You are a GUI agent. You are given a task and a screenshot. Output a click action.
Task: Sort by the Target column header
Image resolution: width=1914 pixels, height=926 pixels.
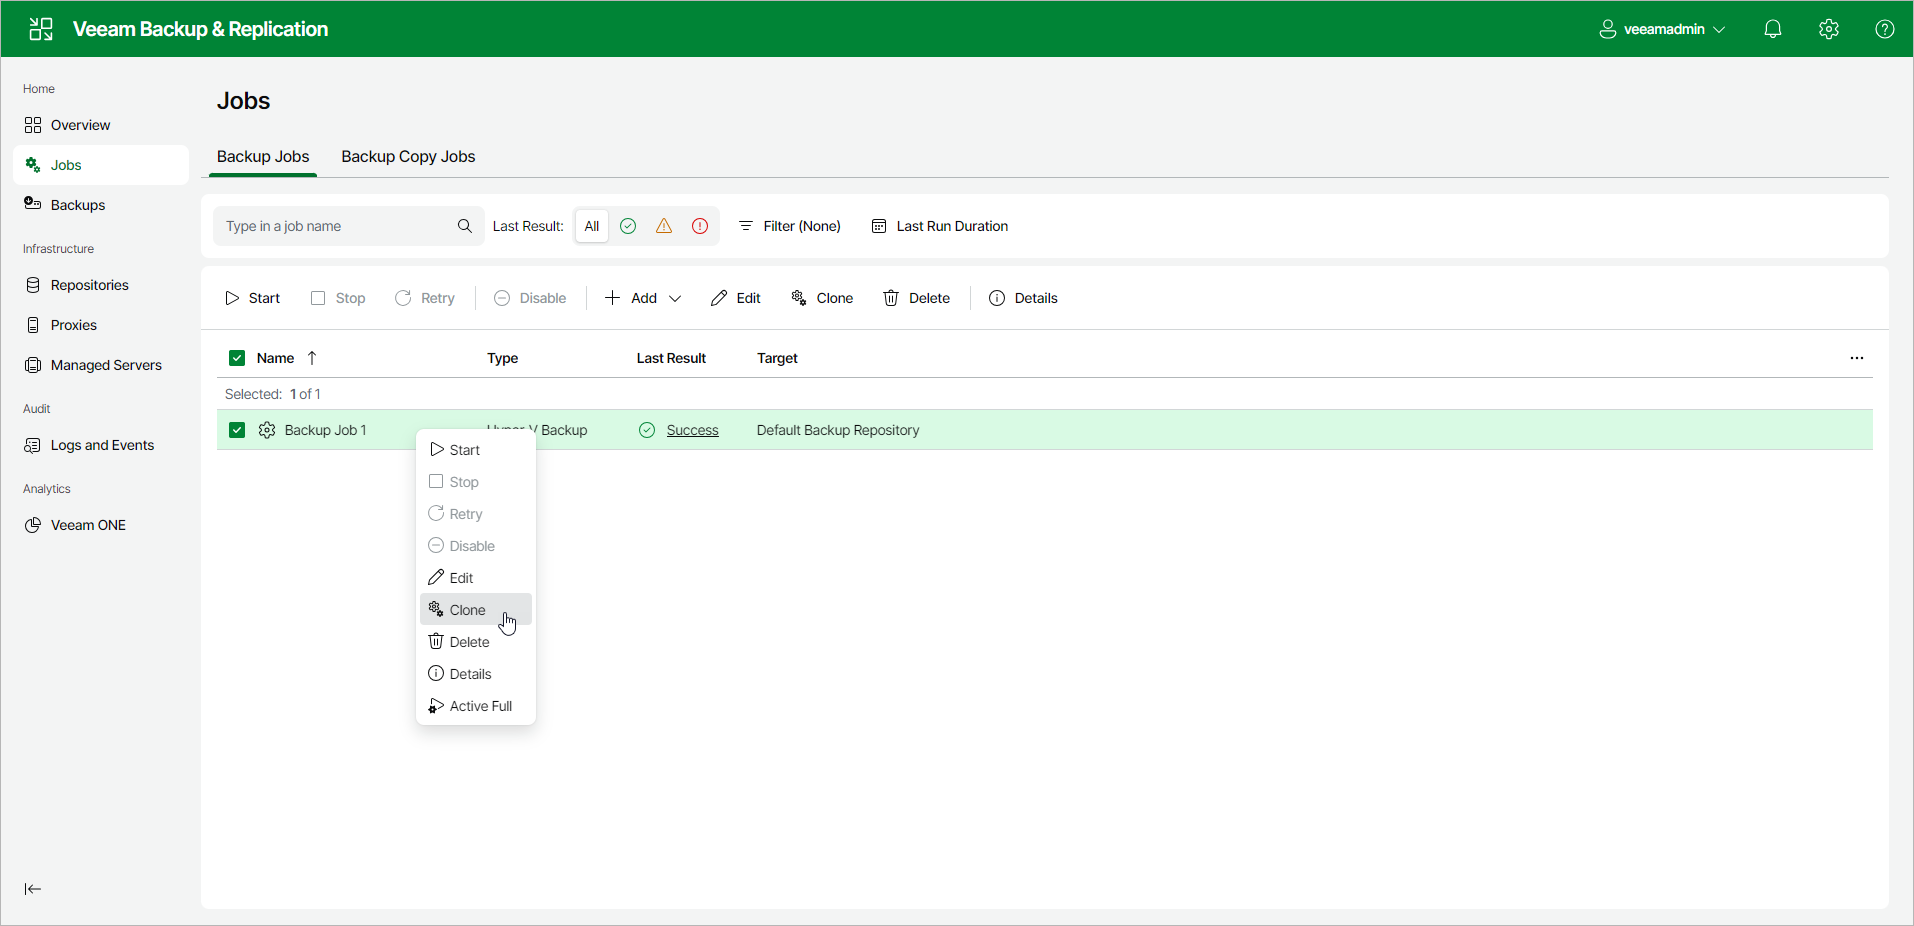tap(777, 358)
